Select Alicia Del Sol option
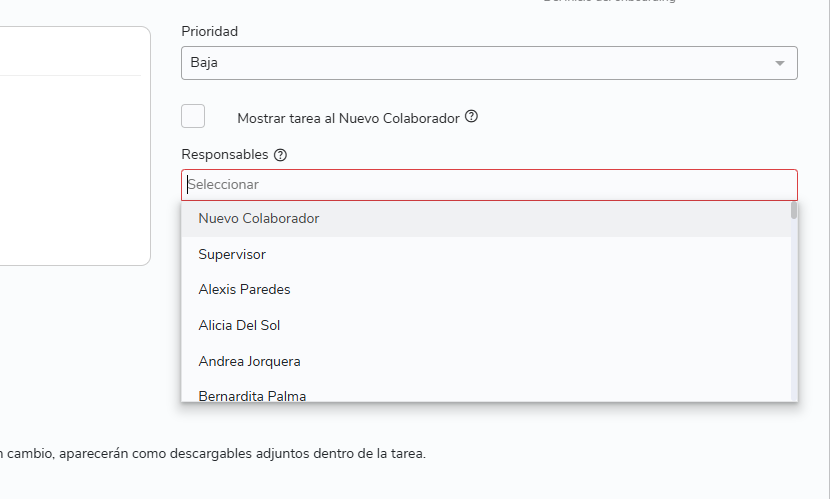Screen dimensions: 830x499 pyautogui.click(x=240, y=326)
